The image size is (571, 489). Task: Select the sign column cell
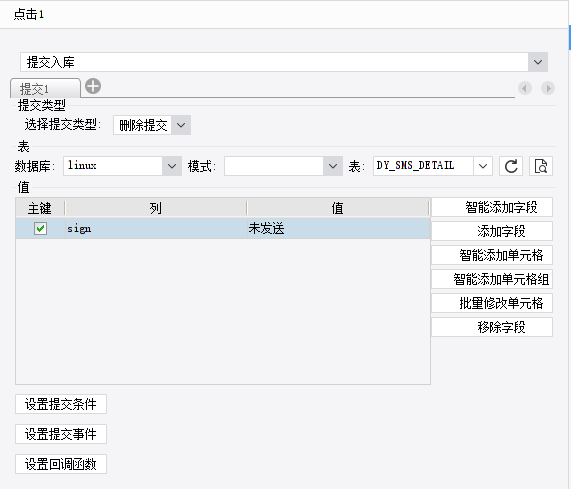(x=156, y=229)
